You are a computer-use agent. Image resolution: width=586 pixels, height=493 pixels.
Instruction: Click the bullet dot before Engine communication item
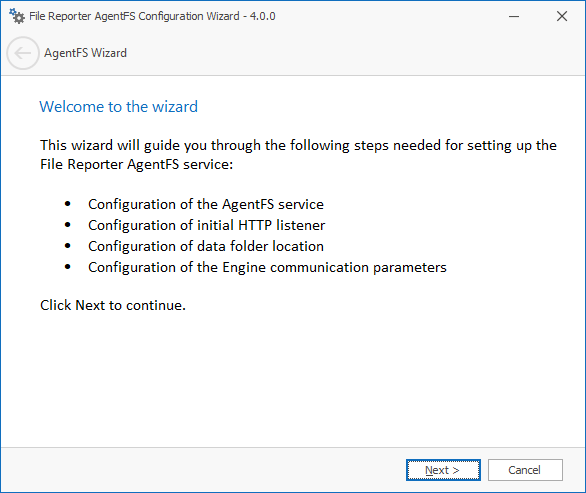pyautogui.click(x=68, y=267)
